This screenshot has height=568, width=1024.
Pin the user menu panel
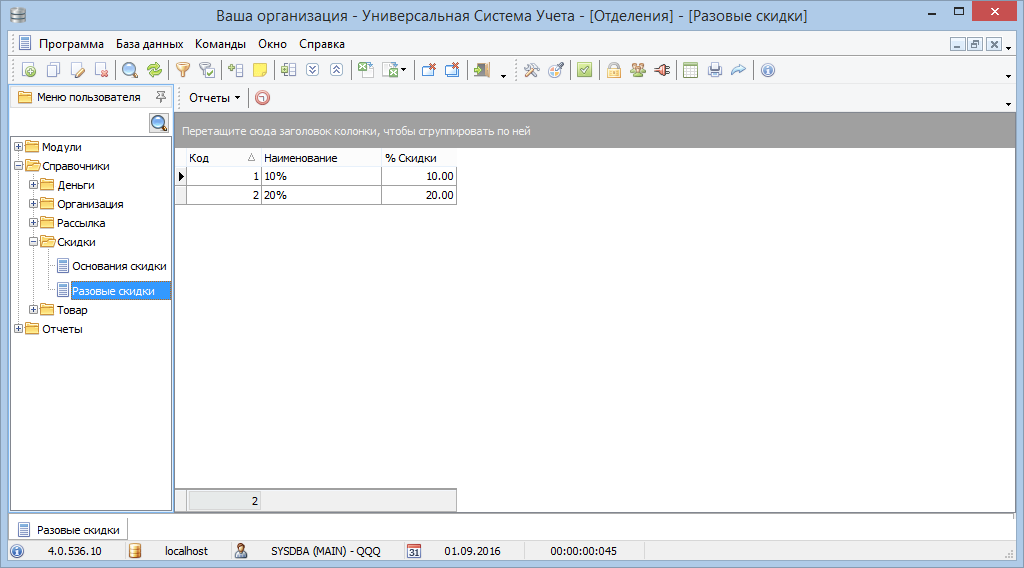pos(160,97)
